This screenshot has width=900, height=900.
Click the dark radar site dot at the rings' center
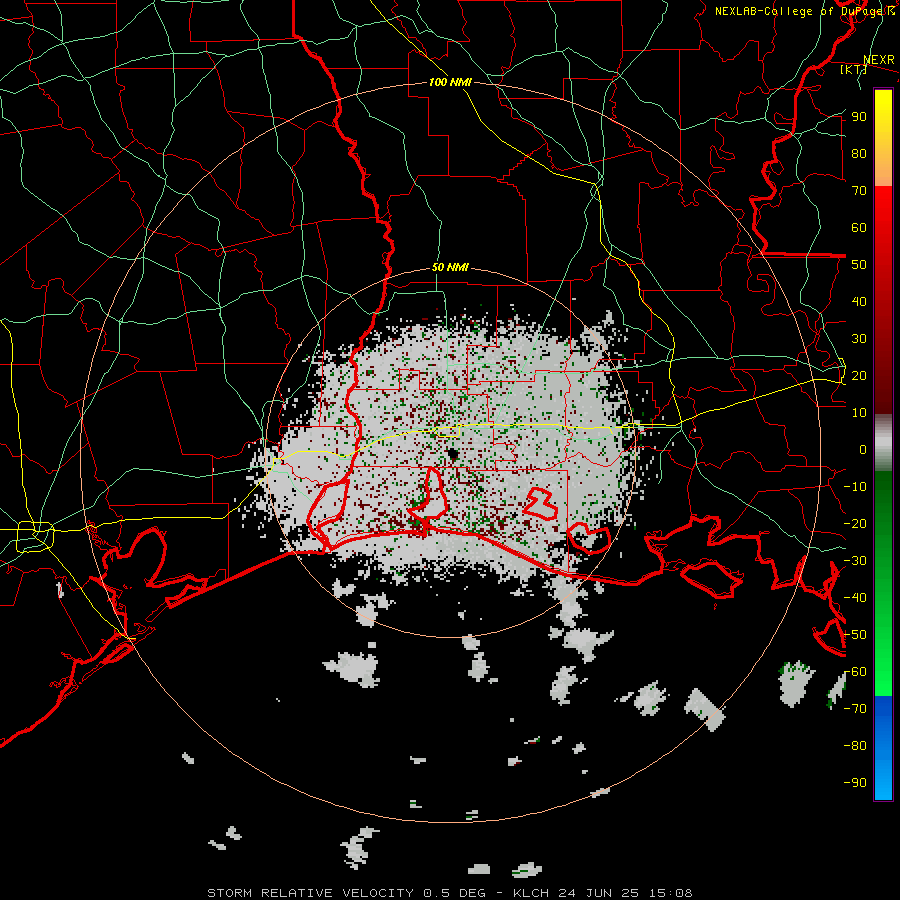point(453,455)
